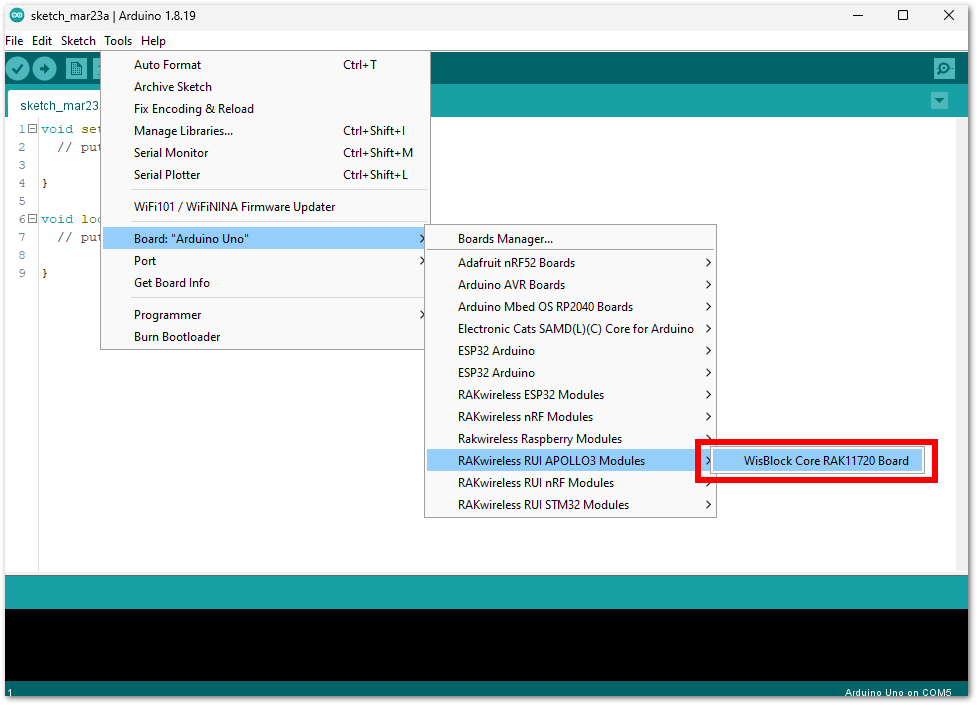Open the Serial Monitor magnifier icon
The width and height of the screenshot is (977, 705).
tap(944, 68)
